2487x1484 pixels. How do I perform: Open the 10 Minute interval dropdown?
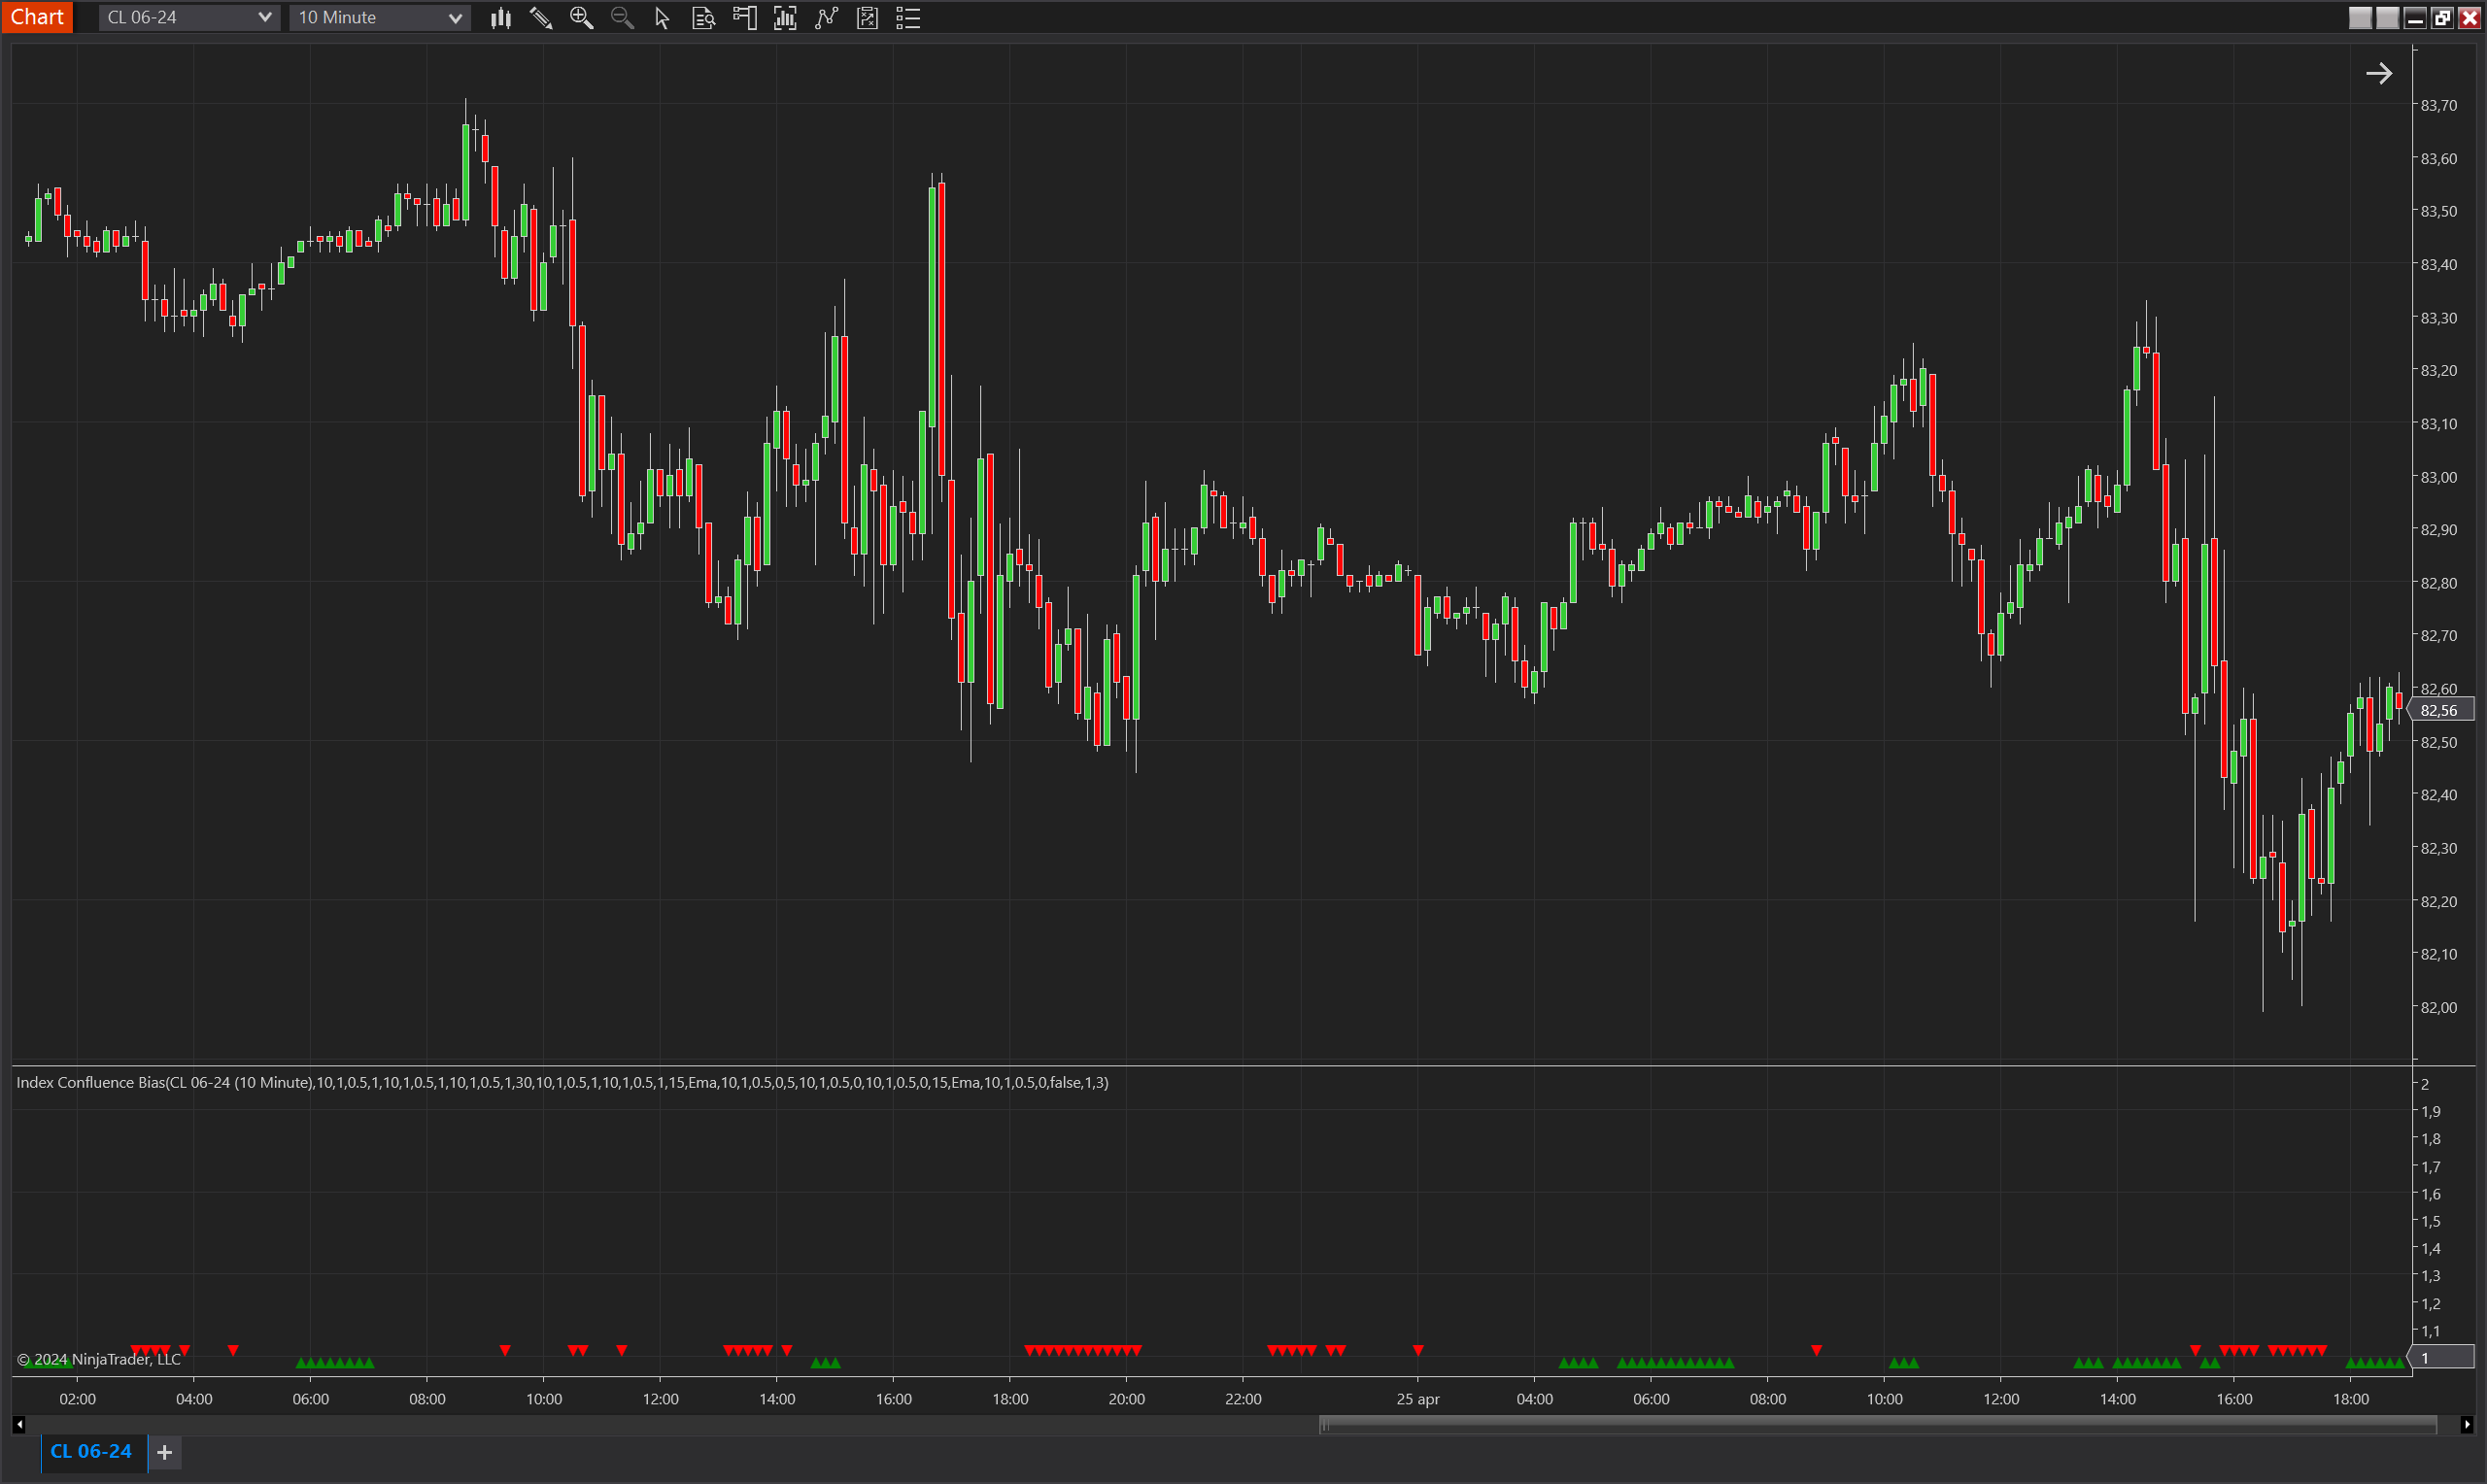coord(379,17)
